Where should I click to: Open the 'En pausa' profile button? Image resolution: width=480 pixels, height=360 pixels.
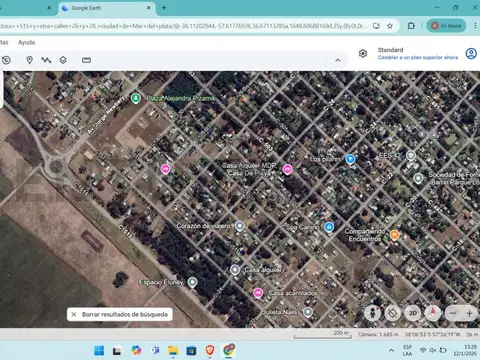click(x=446, y=26)
